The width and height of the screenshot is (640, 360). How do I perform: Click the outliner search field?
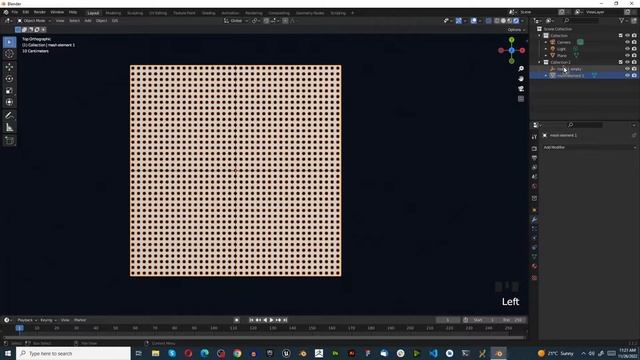582,20
